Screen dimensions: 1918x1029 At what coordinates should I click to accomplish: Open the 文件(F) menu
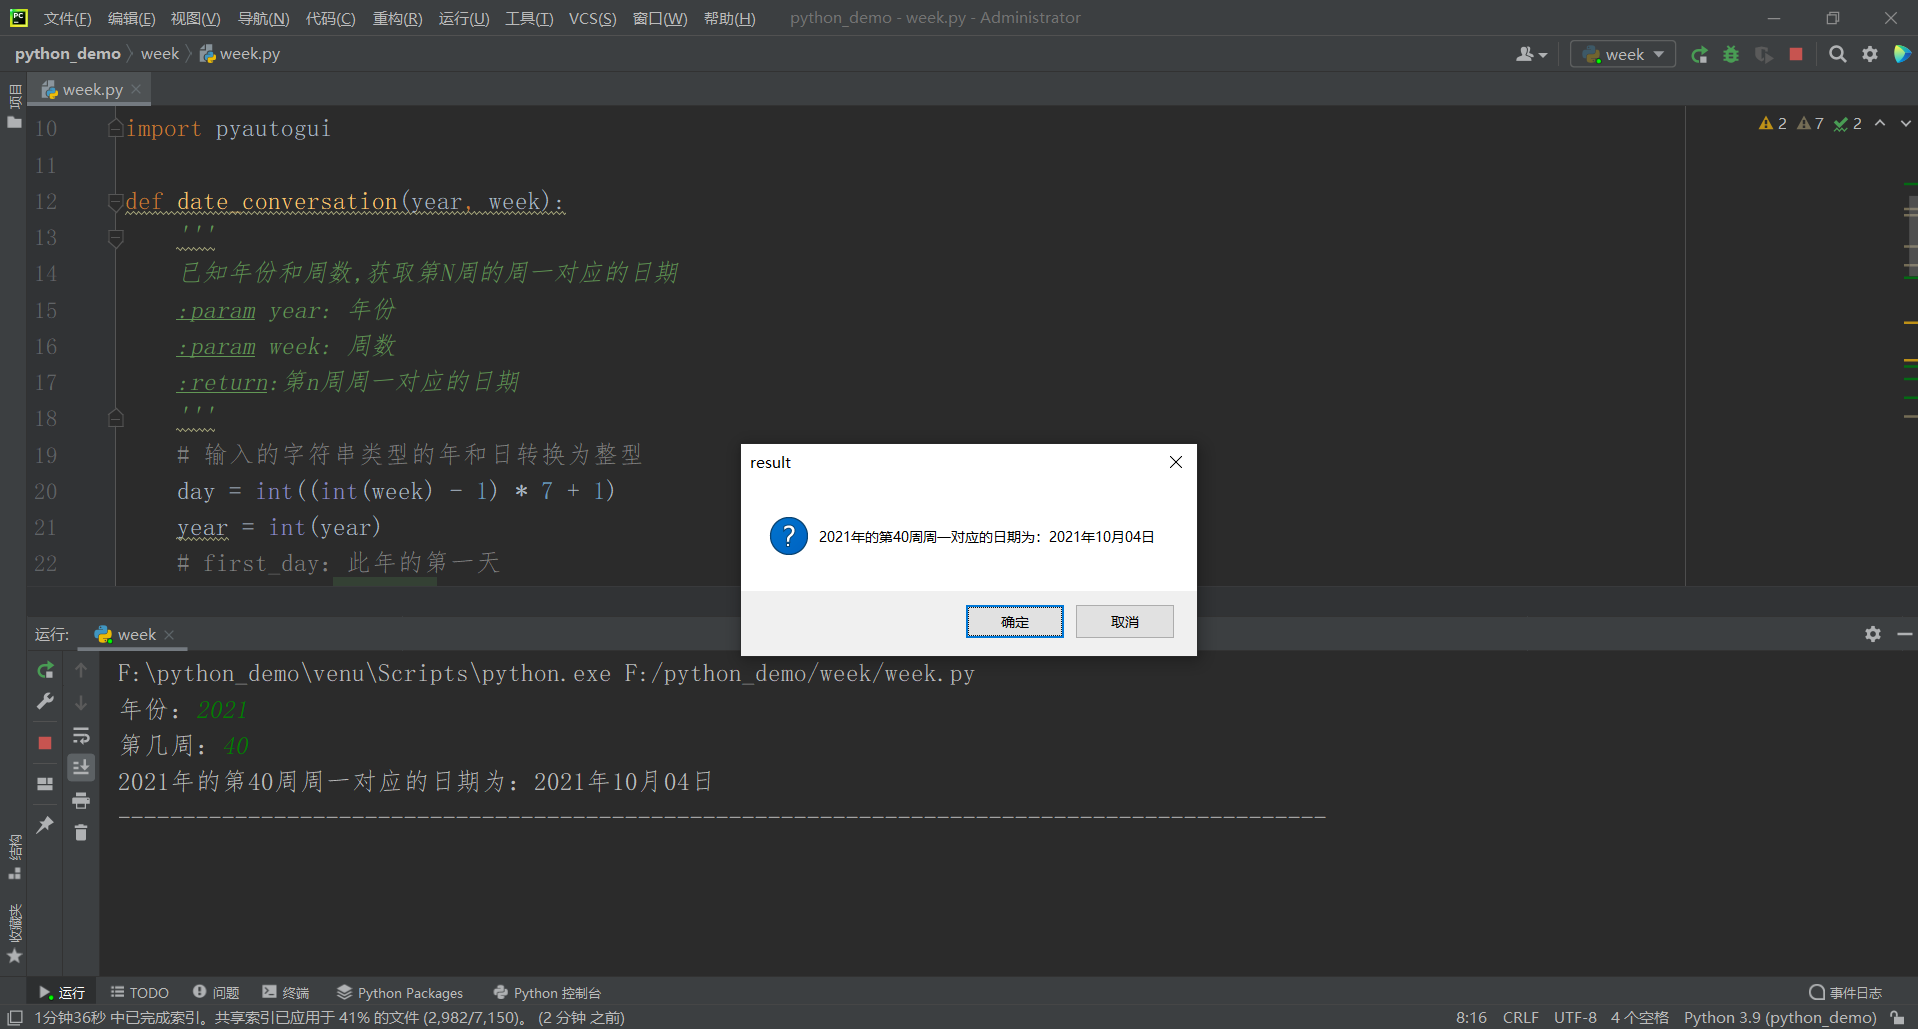(67, 18)
